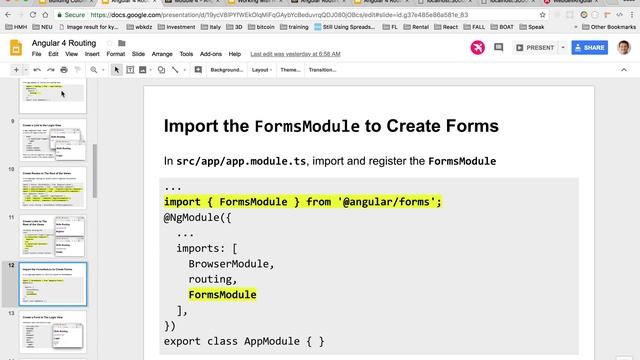This screenshot has height=360, width=640.
Task: Expand the new slide layout arrow
Action: click(26, 70)
